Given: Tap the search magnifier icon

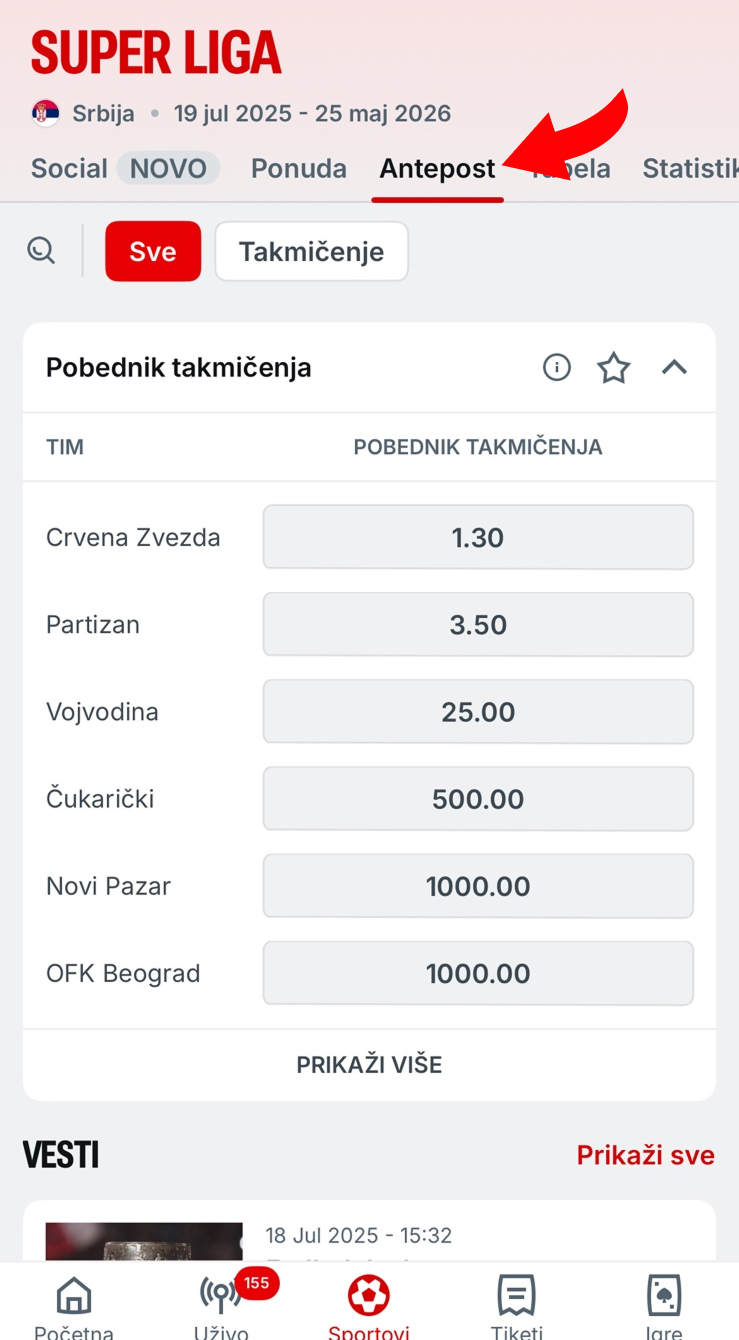Looking at the screenshot, I should coord(41,250).
